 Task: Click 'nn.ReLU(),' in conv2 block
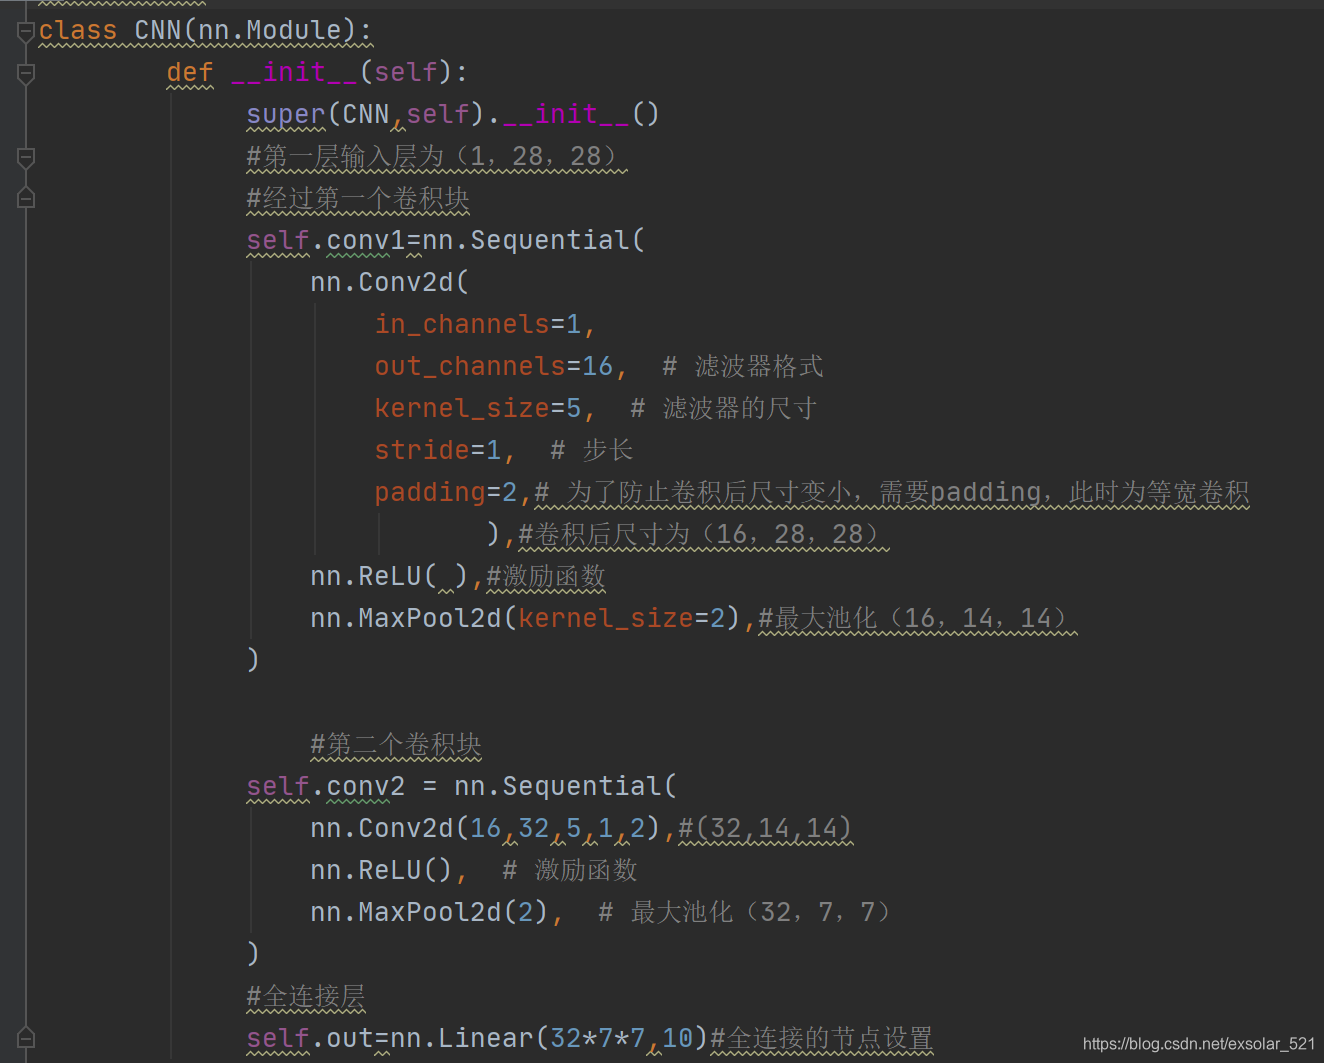pyautogui.click(x=389, y=871)
